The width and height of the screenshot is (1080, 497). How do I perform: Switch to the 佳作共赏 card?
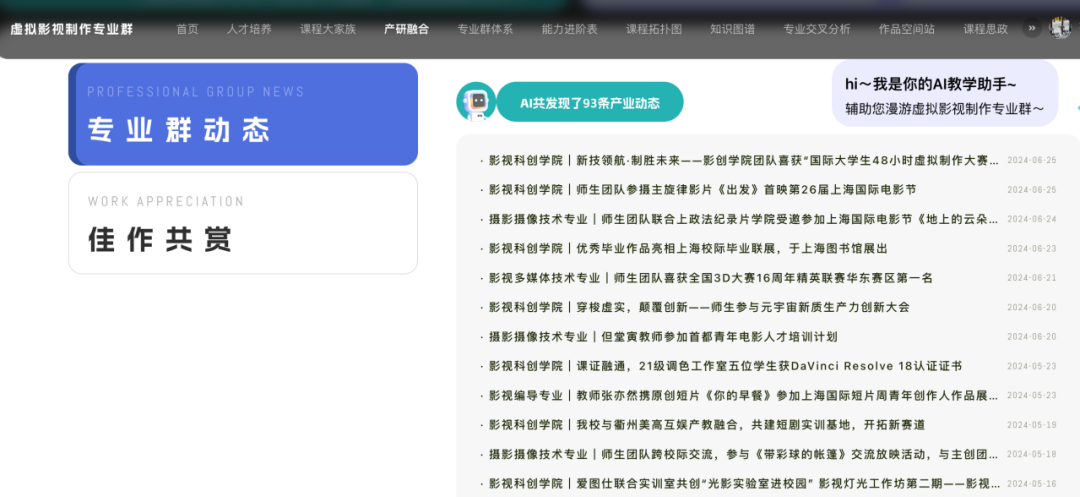click(243, 223)
